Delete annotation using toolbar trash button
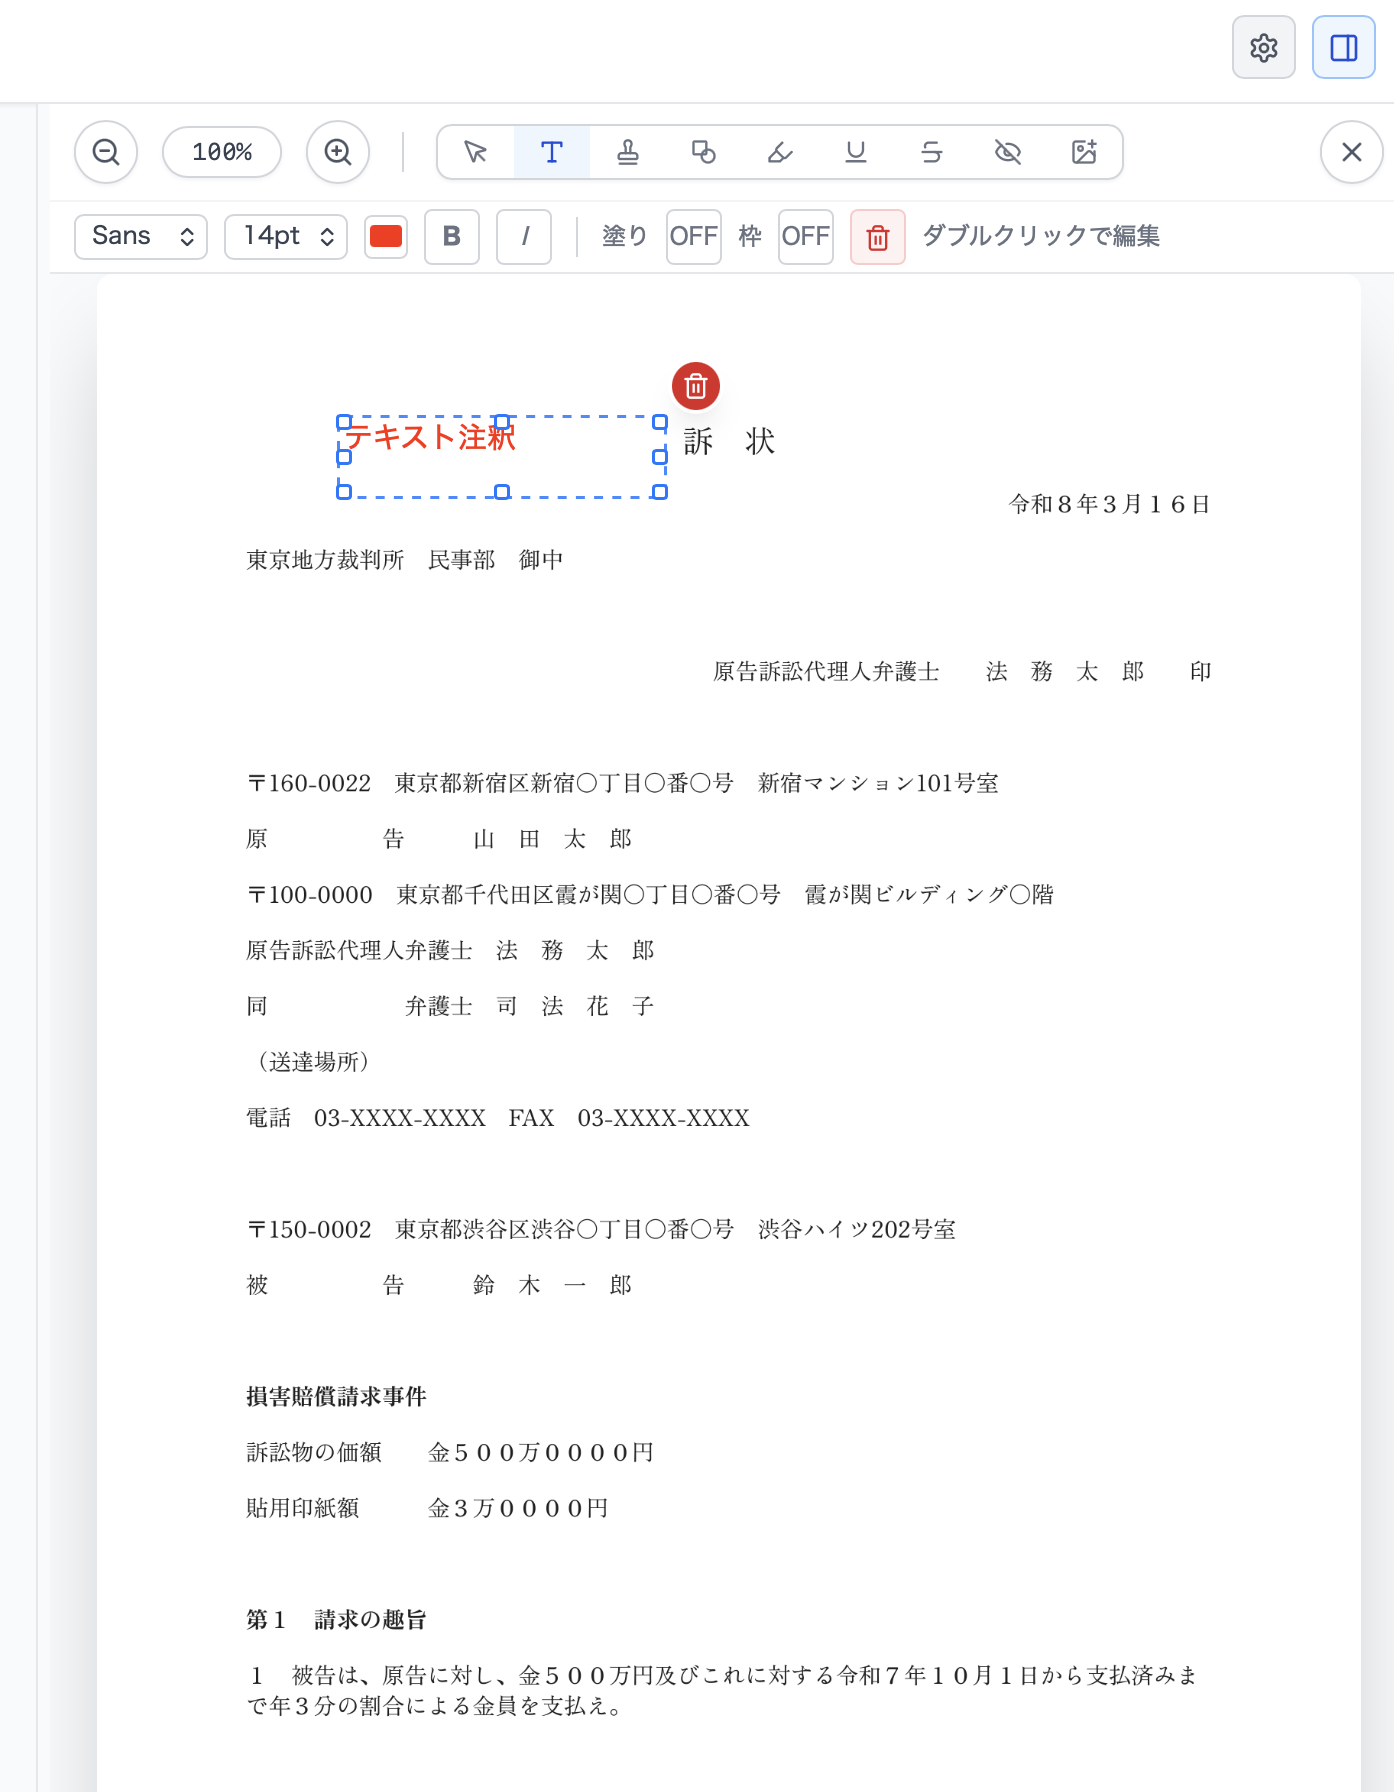The width and height of the screenshot is (1394, 1792). (878, 237)
